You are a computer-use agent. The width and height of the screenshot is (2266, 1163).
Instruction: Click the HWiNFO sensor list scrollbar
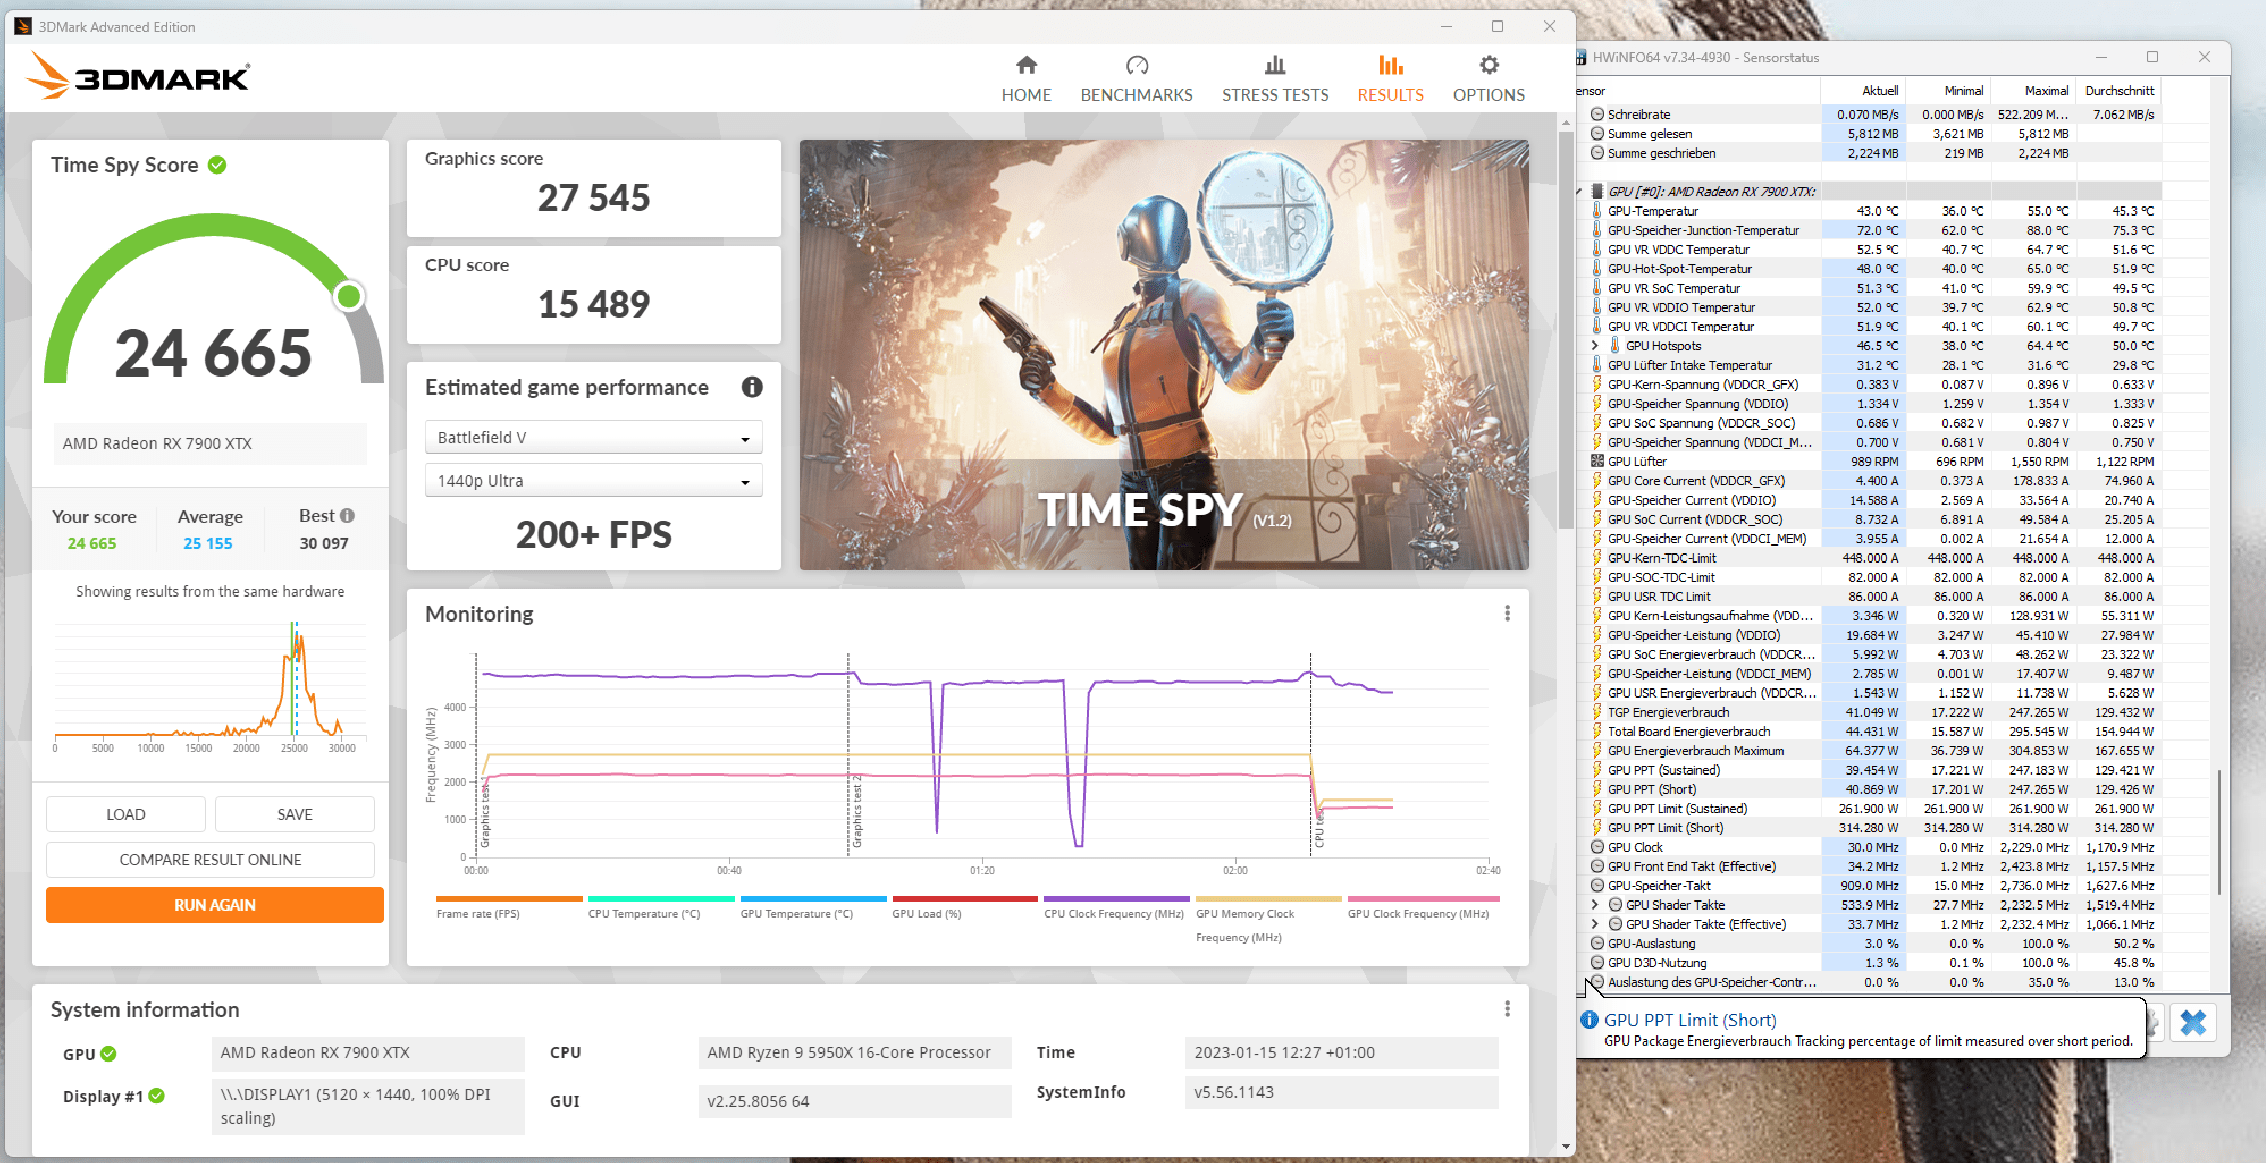(x=2219, y=832)
